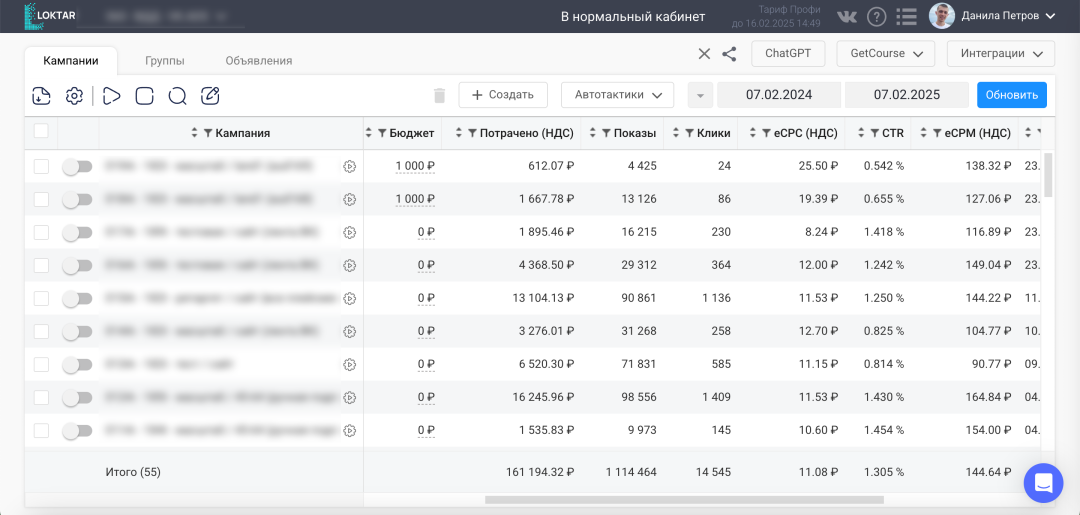The image size is (1080, 515).
Task: Open the GetCourse dropdown
Action: point(885,54)
